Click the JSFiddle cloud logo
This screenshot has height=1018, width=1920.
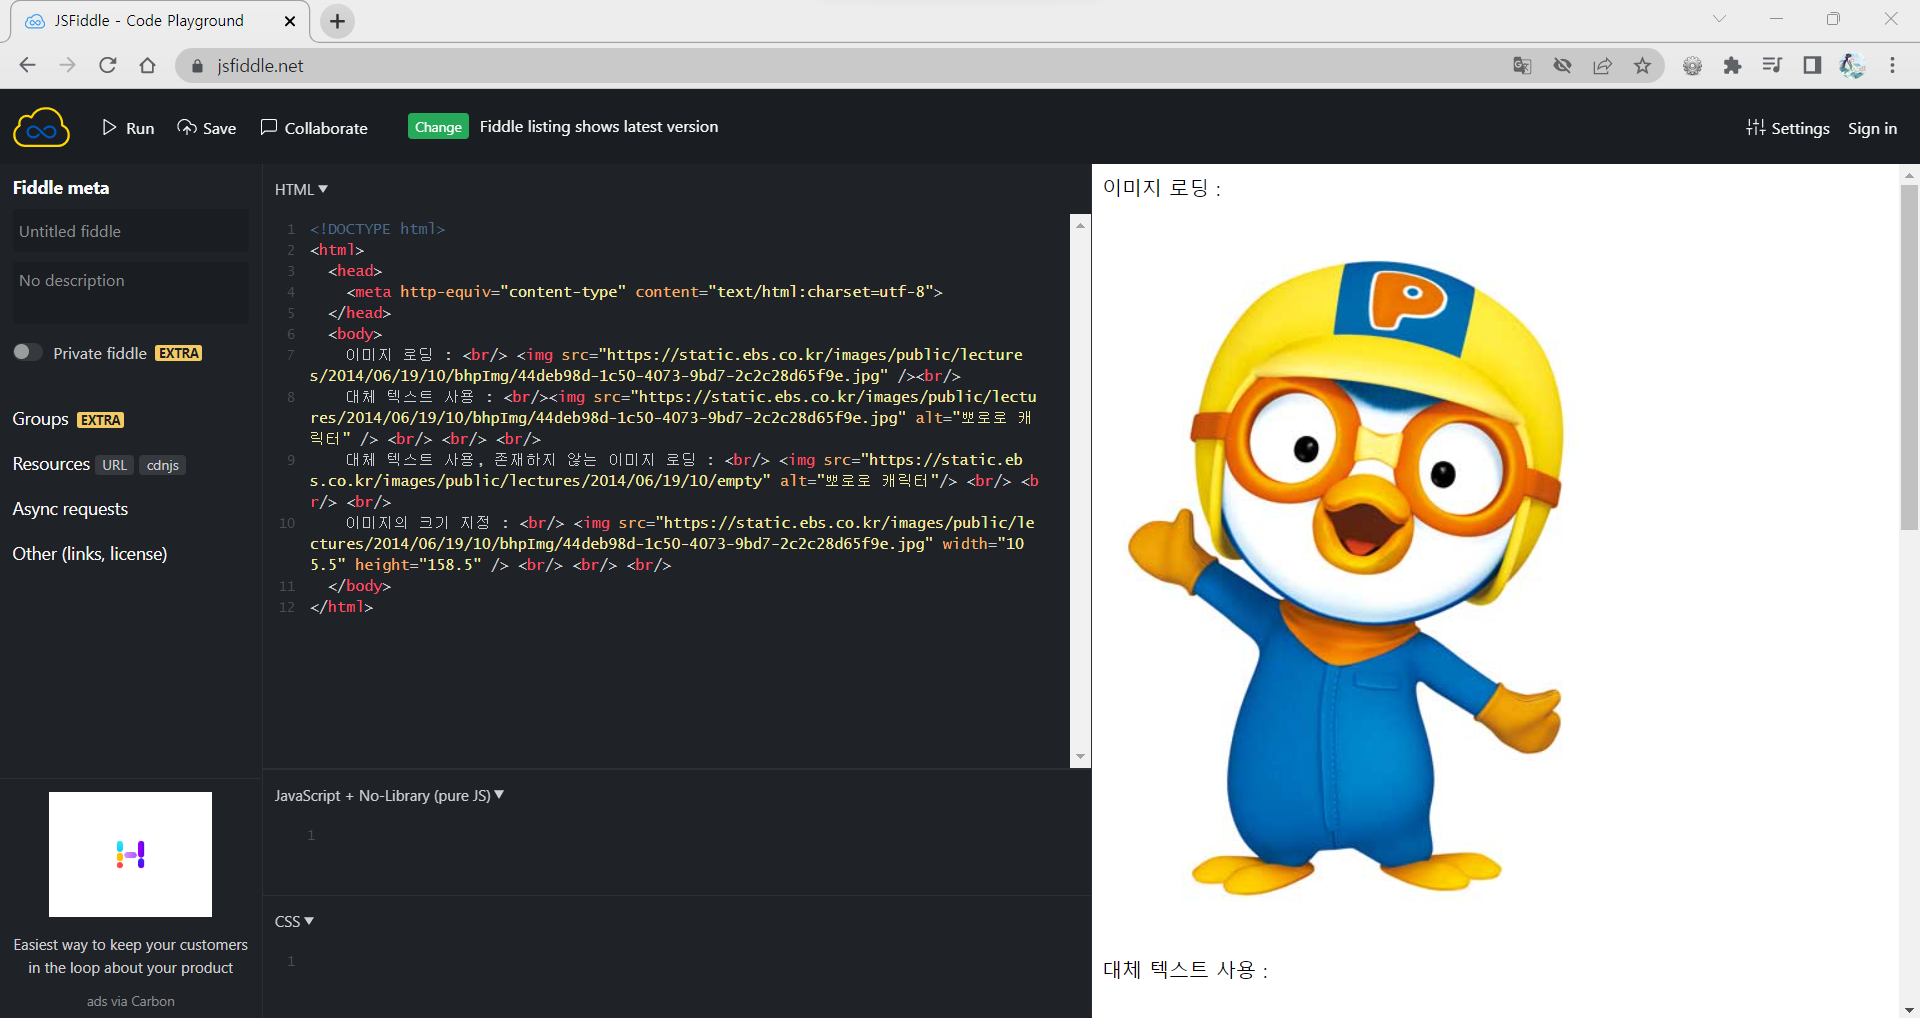pos(41,128)
